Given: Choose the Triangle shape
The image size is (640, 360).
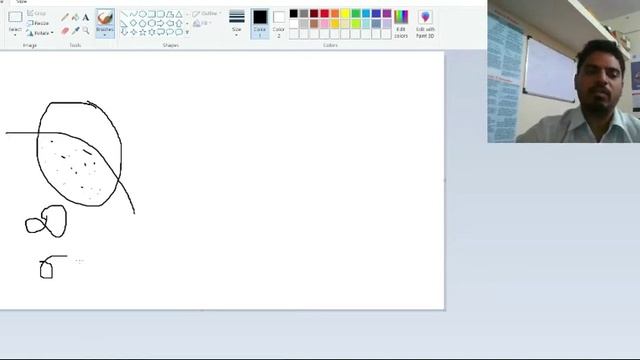Looking at the screenshot, I should coord(179,14).
